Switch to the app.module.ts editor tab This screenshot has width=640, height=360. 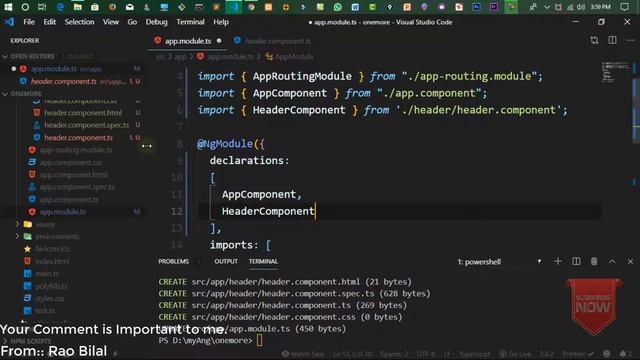(188, 41)
